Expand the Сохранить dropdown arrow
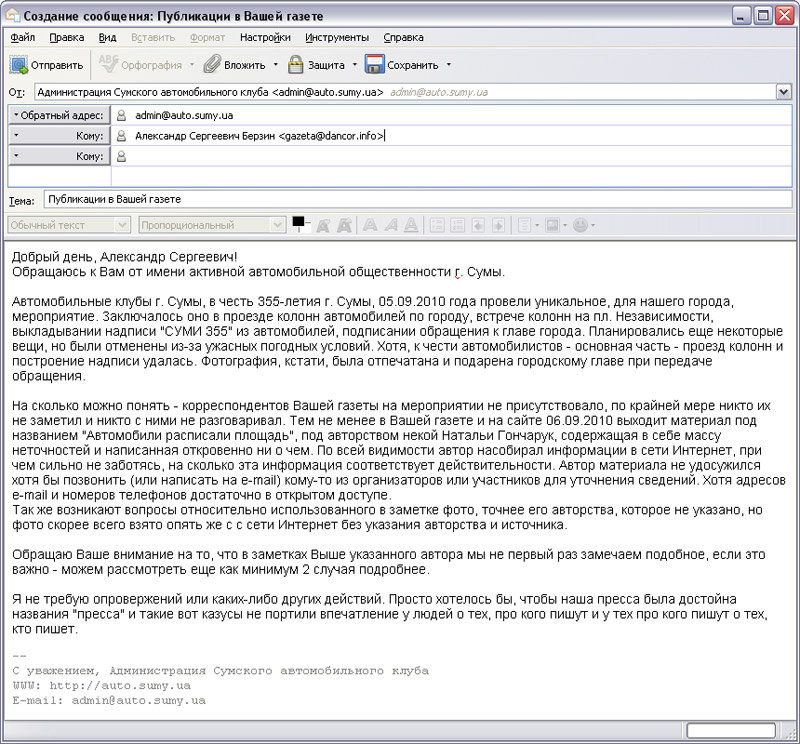This screenshot has height=744, width=800. pos(448,65)
